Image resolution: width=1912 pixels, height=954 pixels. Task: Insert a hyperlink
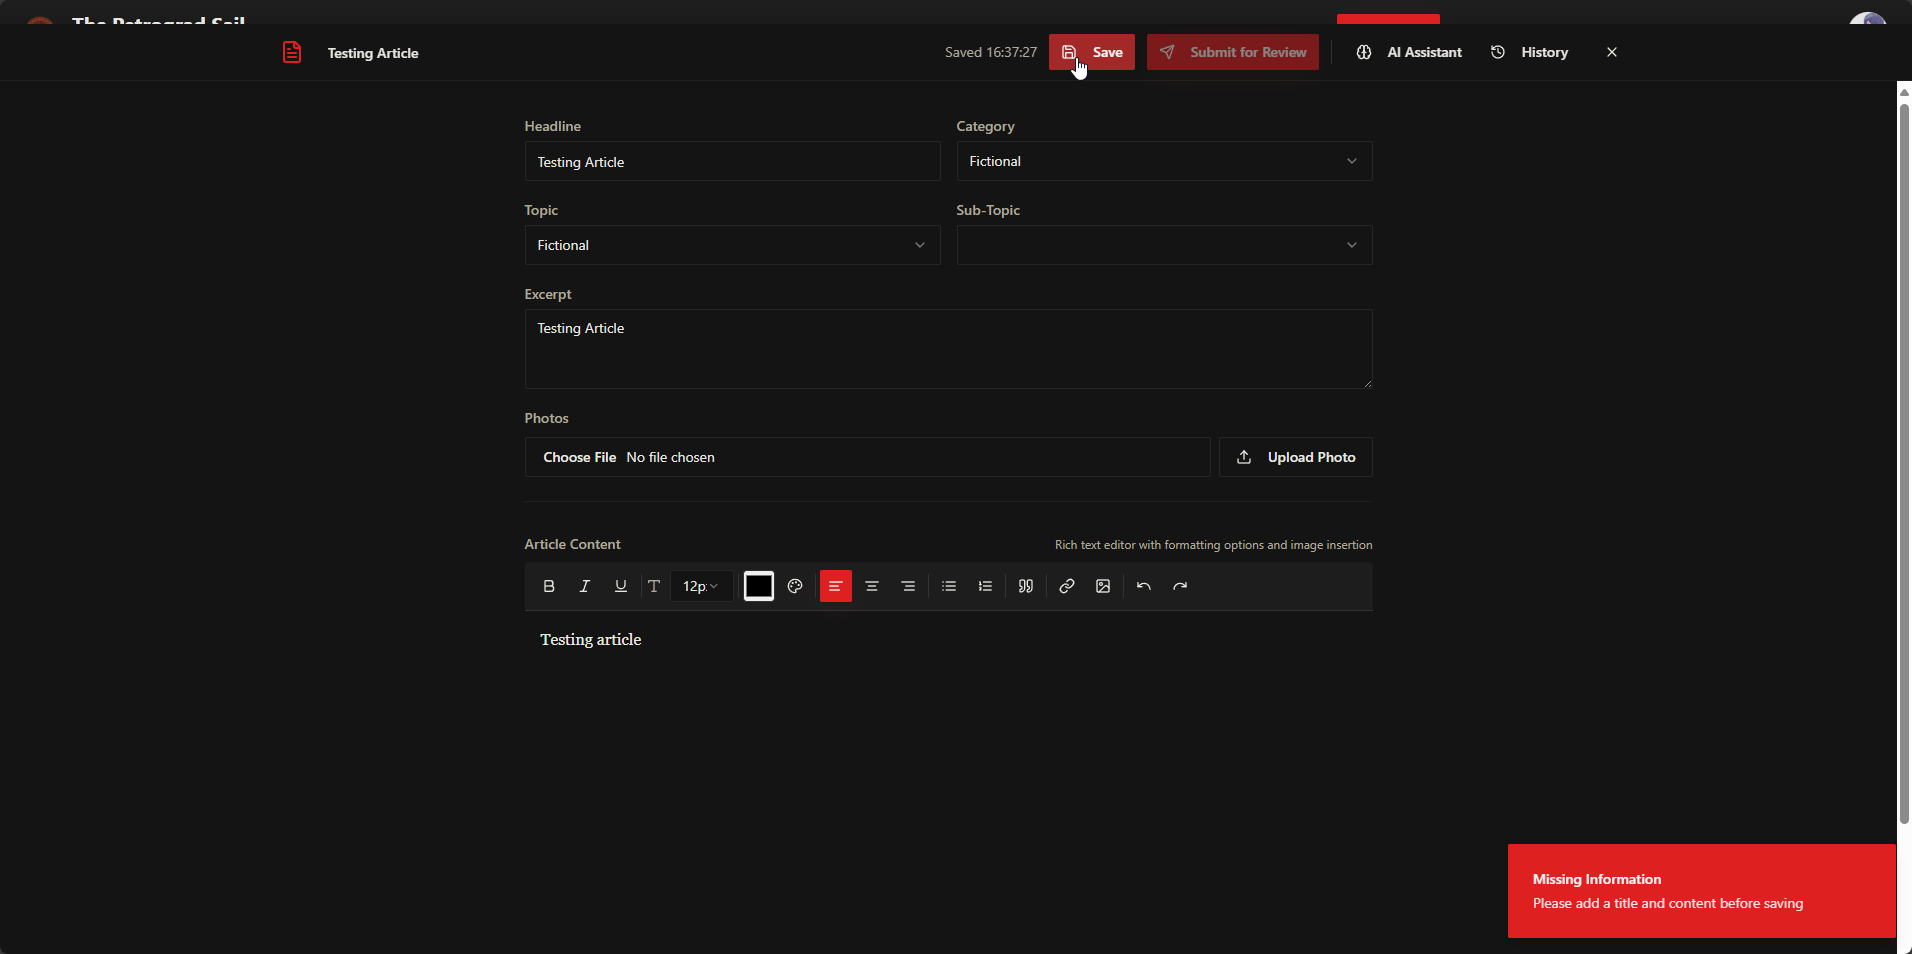(x=1067, y=586)
